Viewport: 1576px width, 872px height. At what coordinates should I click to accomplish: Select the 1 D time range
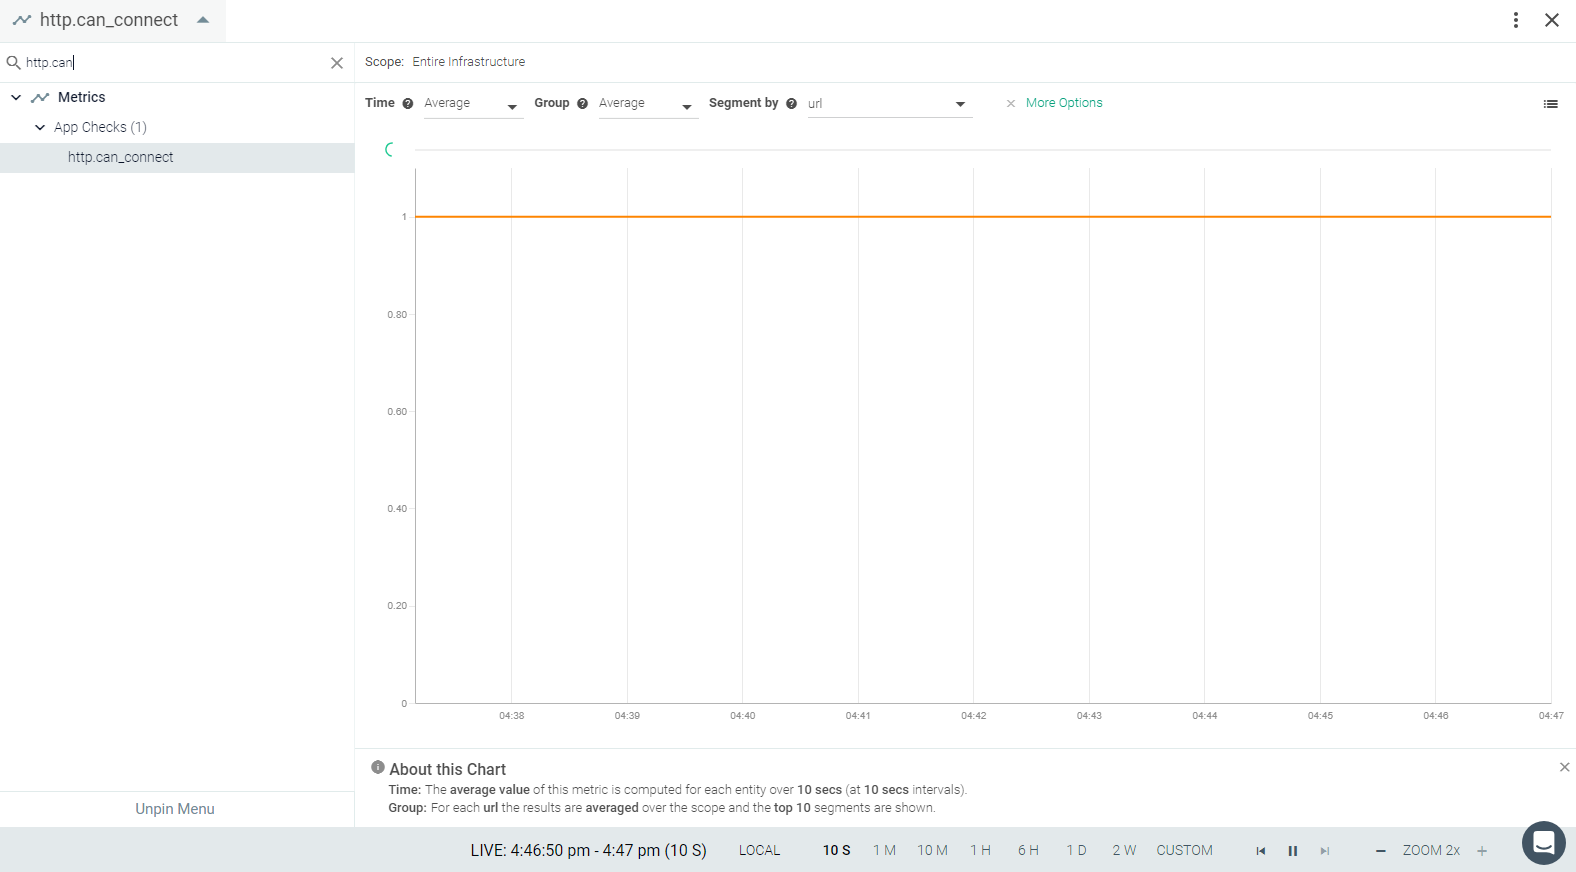[x=1076, y=851]
